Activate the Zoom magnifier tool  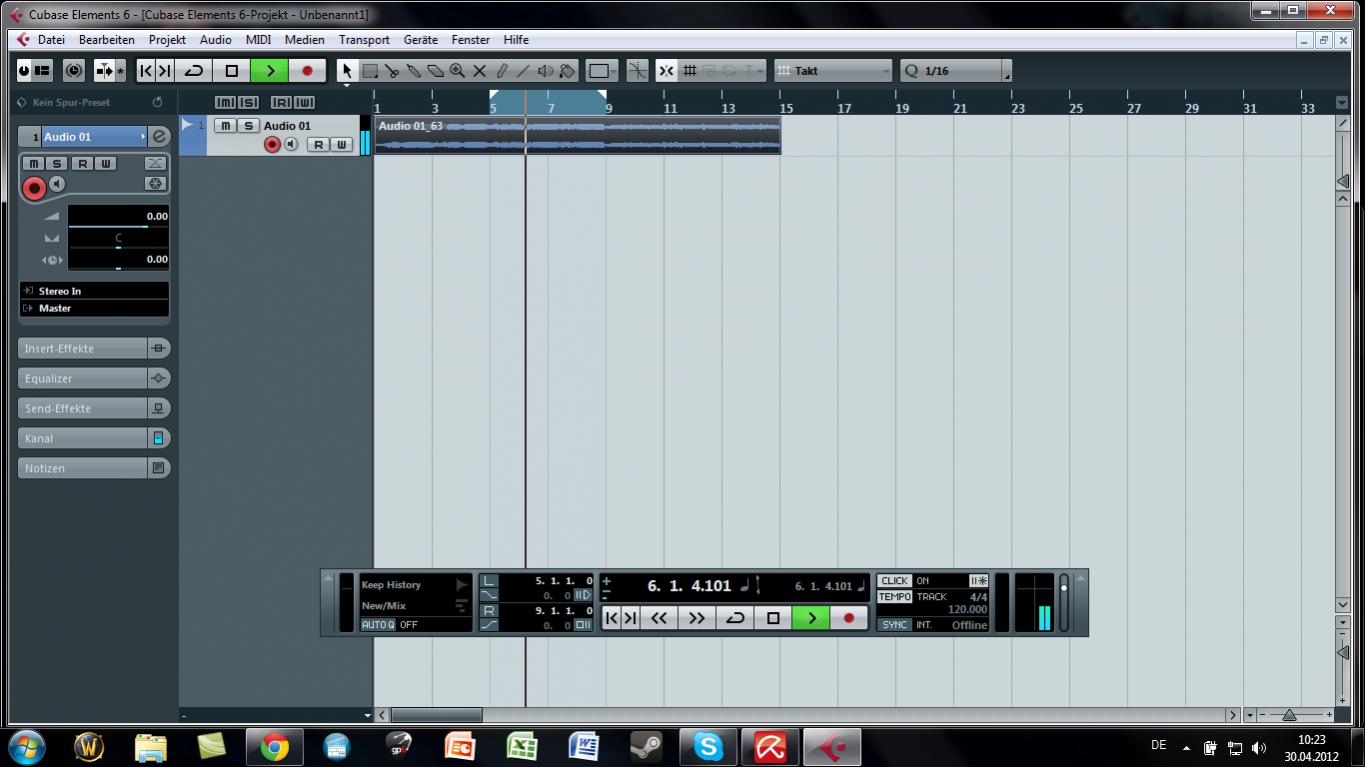[457, 71]
